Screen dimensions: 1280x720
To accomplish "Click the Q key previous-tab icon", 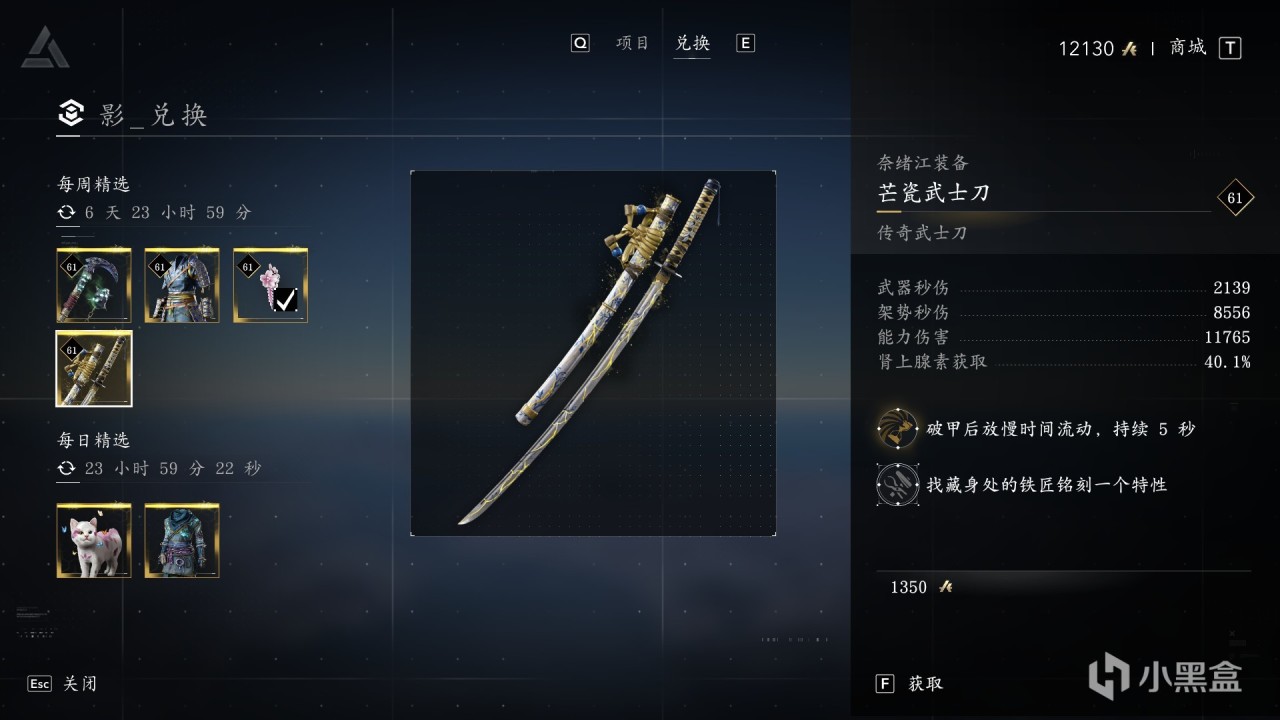I will [x=580, y=43].
